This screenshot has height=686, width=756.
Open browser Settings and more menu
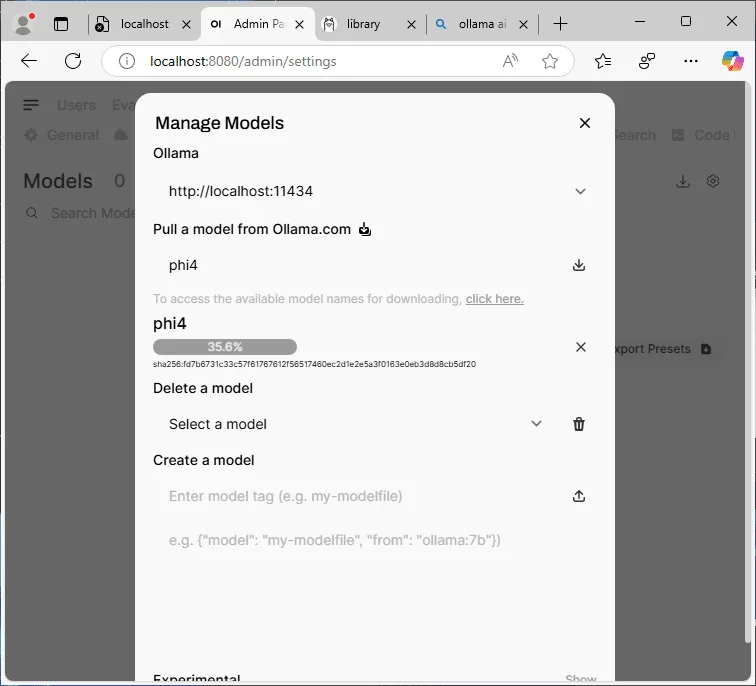(x=690, y=61)
